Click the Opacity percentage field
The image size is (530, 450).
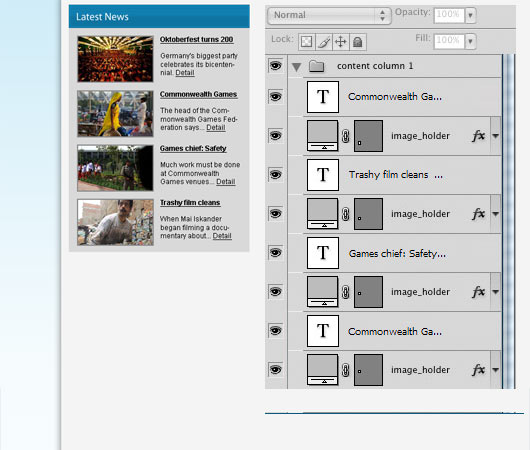[x=449, y=15]
